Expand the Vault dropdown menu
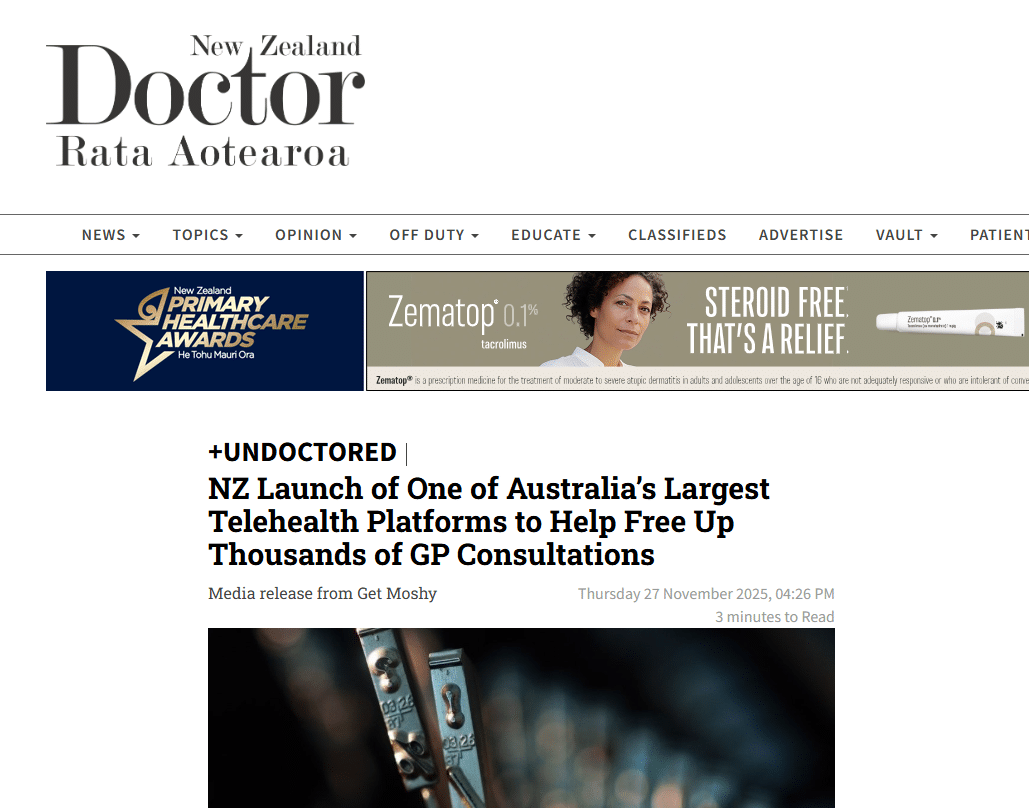Screen dimensions: 1029x808 [x=906, y=235]
